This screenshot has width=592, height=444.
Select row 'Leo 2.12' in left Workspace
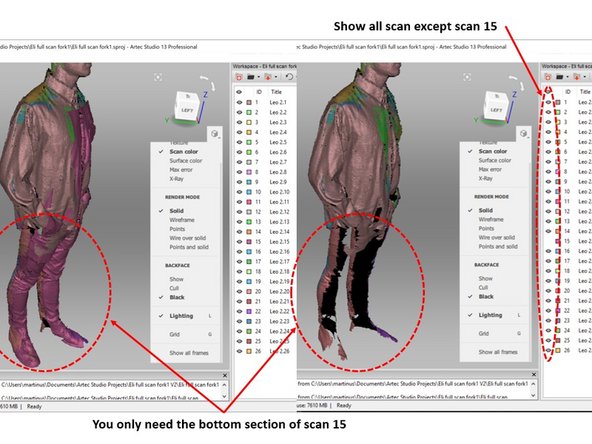[265, 212]
